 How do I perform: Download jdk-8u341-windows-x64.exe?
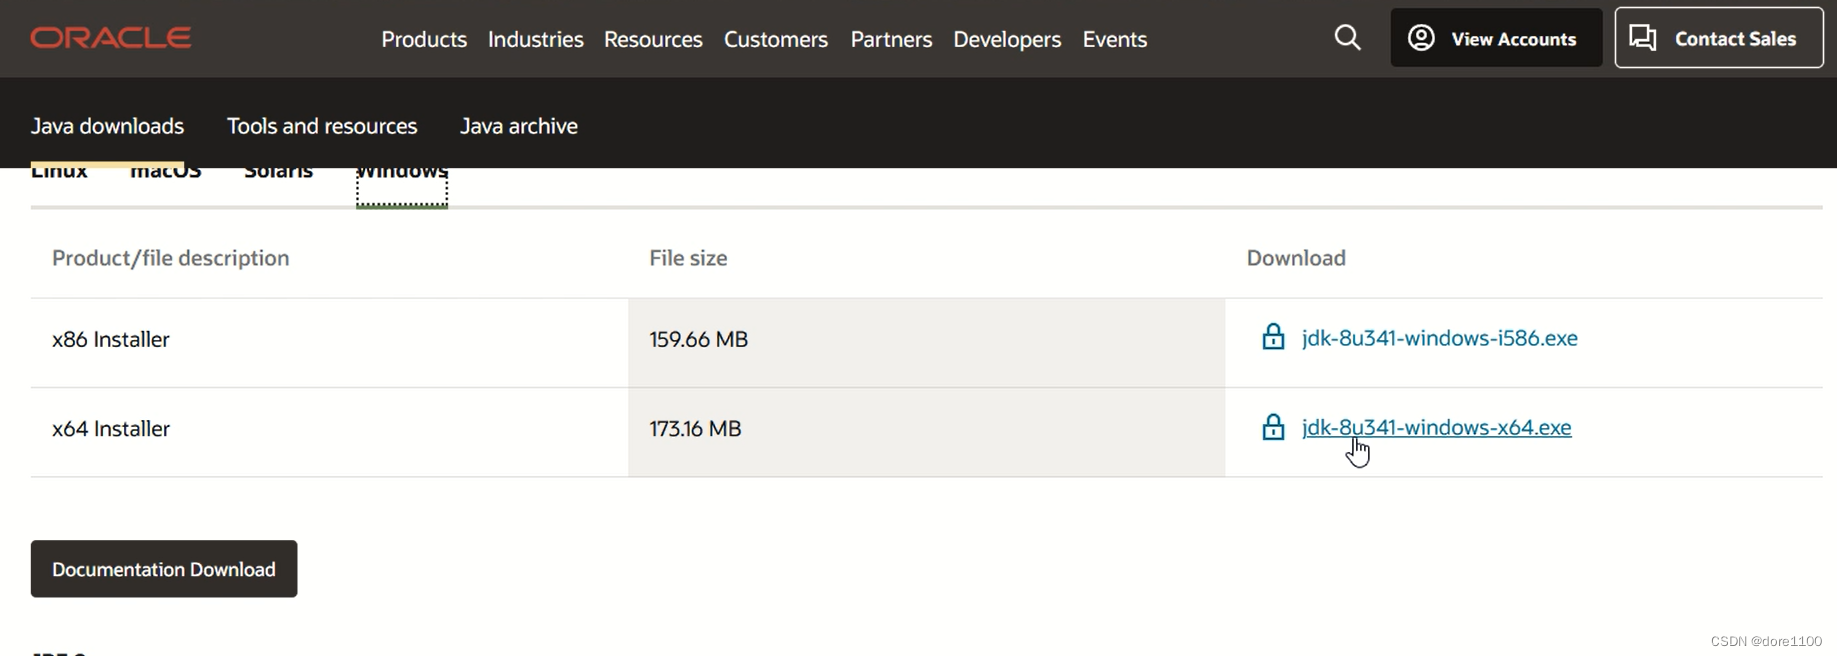point(1436,427)
